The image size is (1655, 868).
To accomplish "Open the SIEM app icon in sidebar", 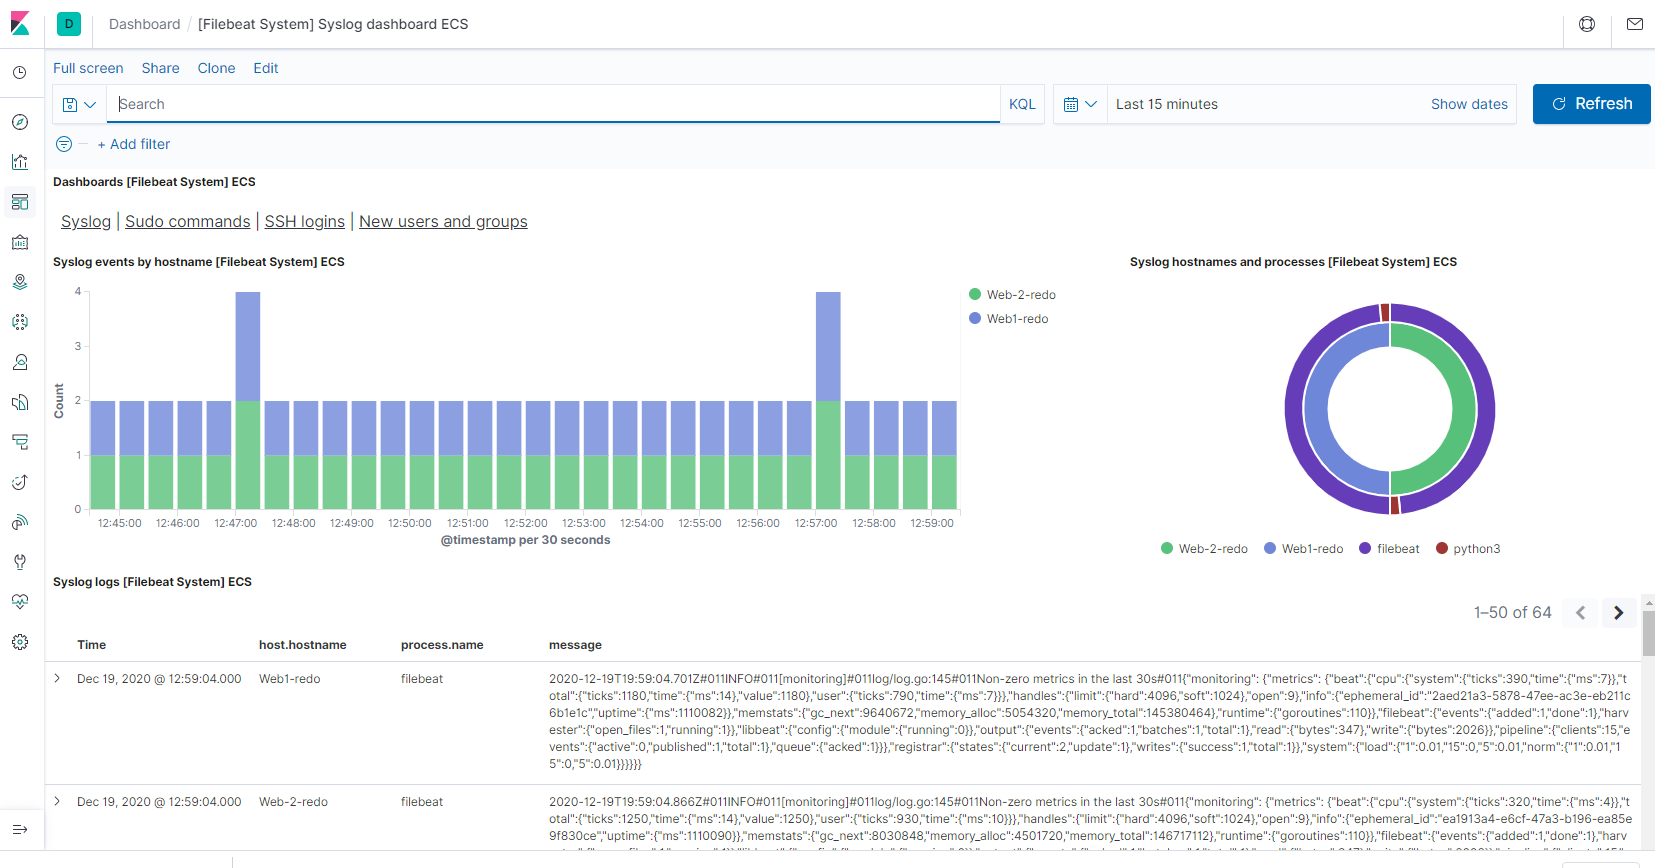I will tap(20, 522).
